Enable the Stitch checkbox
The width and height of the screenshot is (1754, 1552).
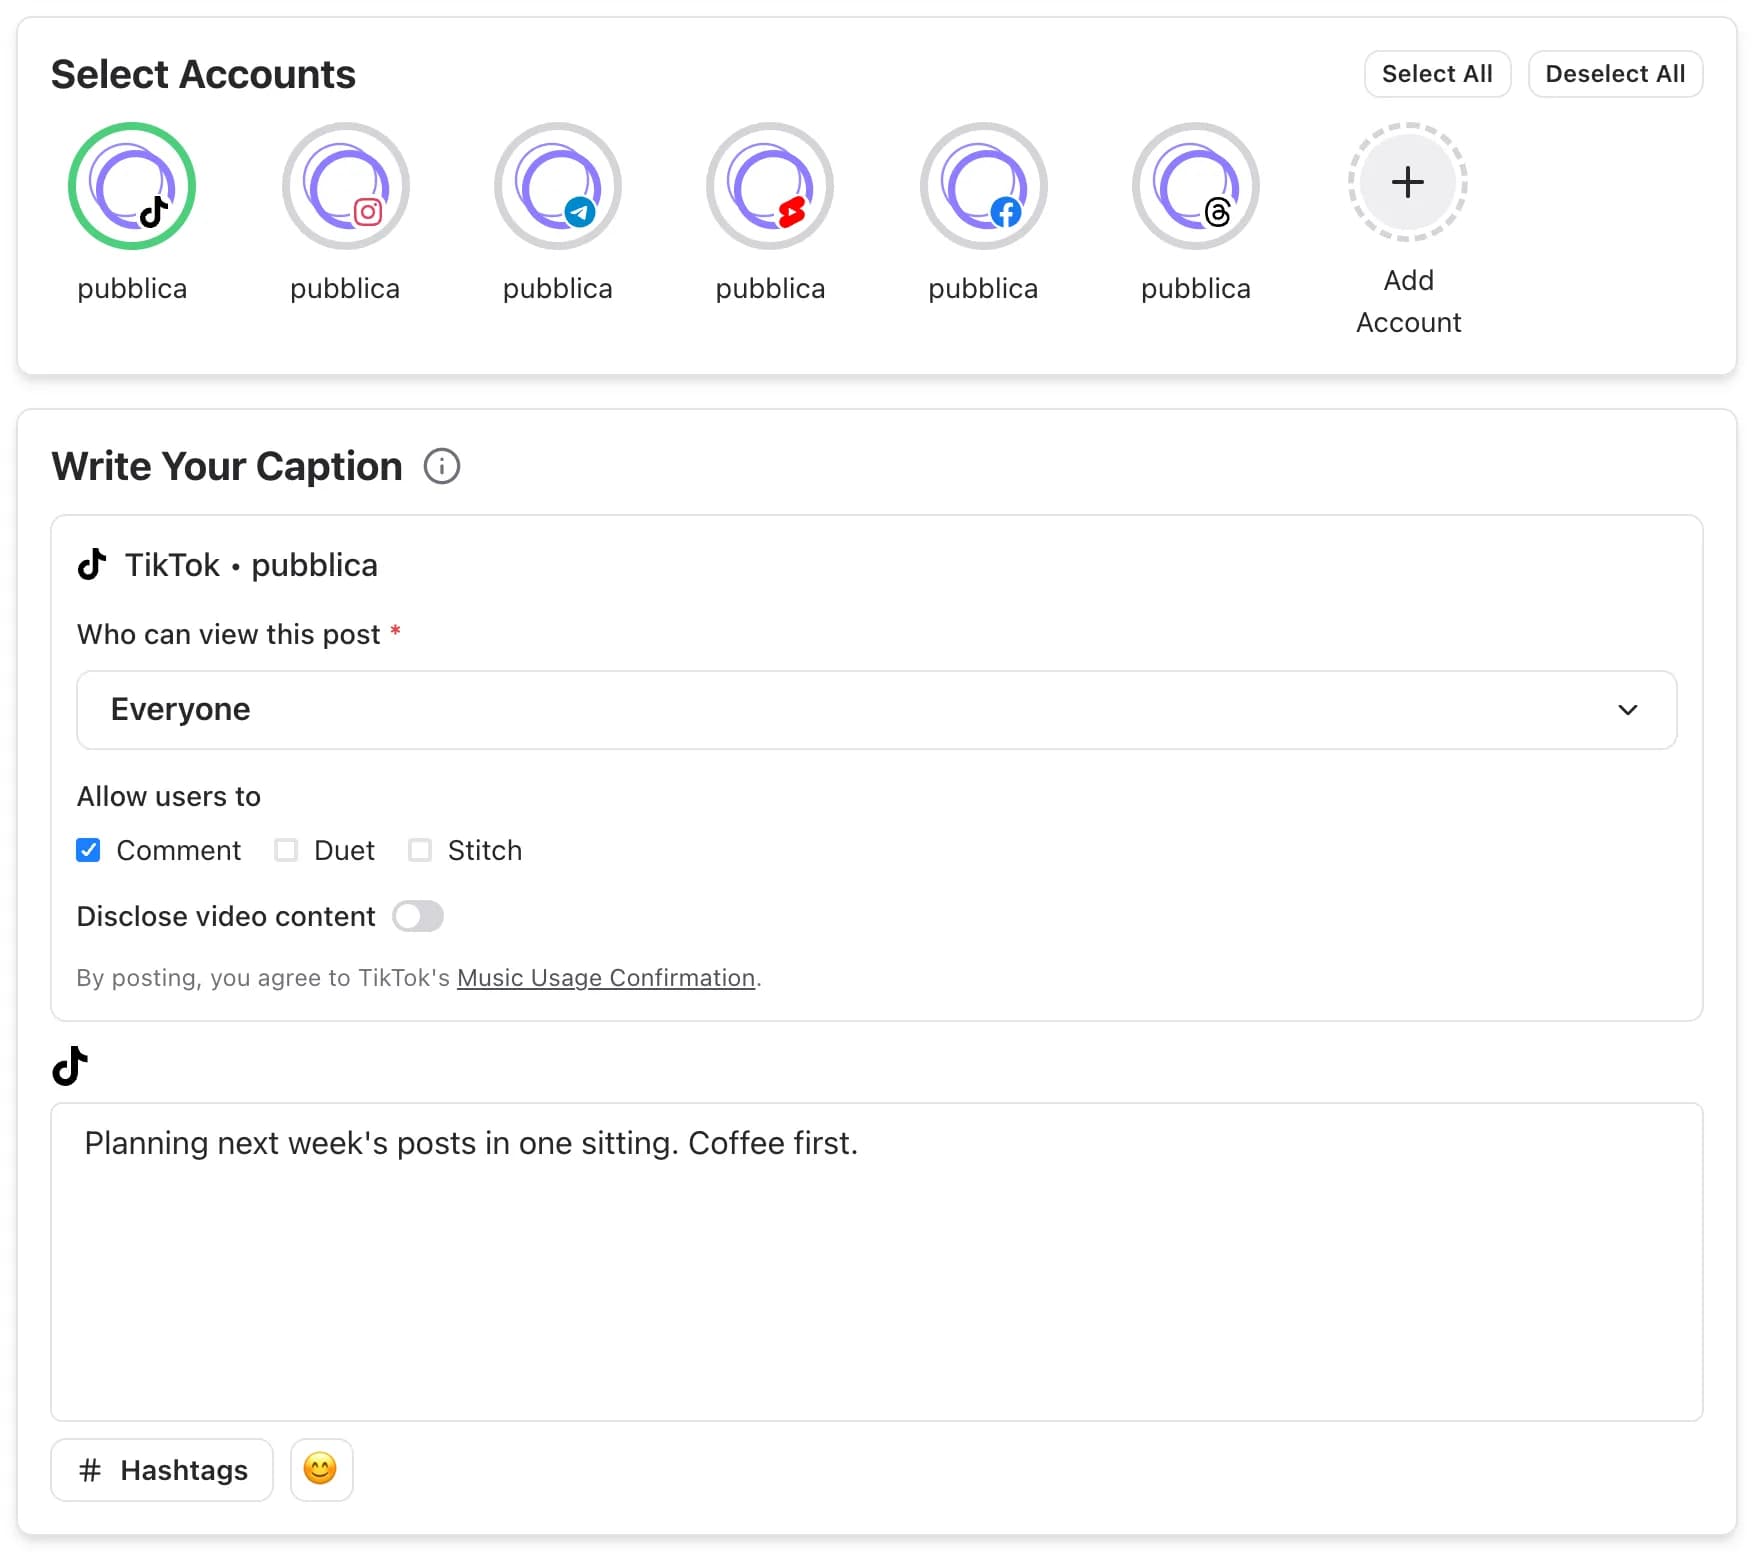click(x=420, y=850)
